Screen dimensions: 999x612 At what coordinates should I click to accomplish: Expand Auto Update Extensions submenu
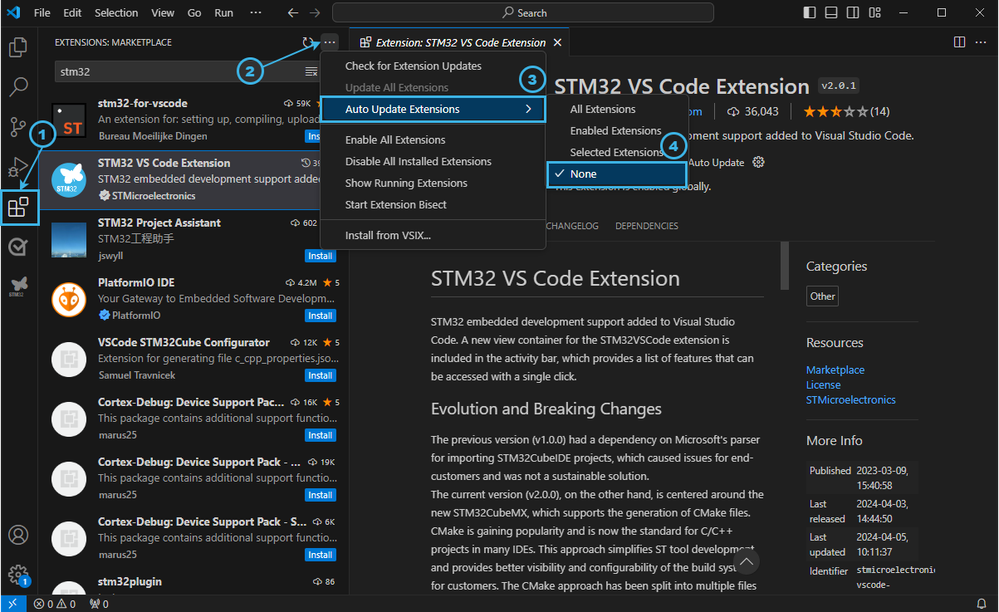point(433,109)
